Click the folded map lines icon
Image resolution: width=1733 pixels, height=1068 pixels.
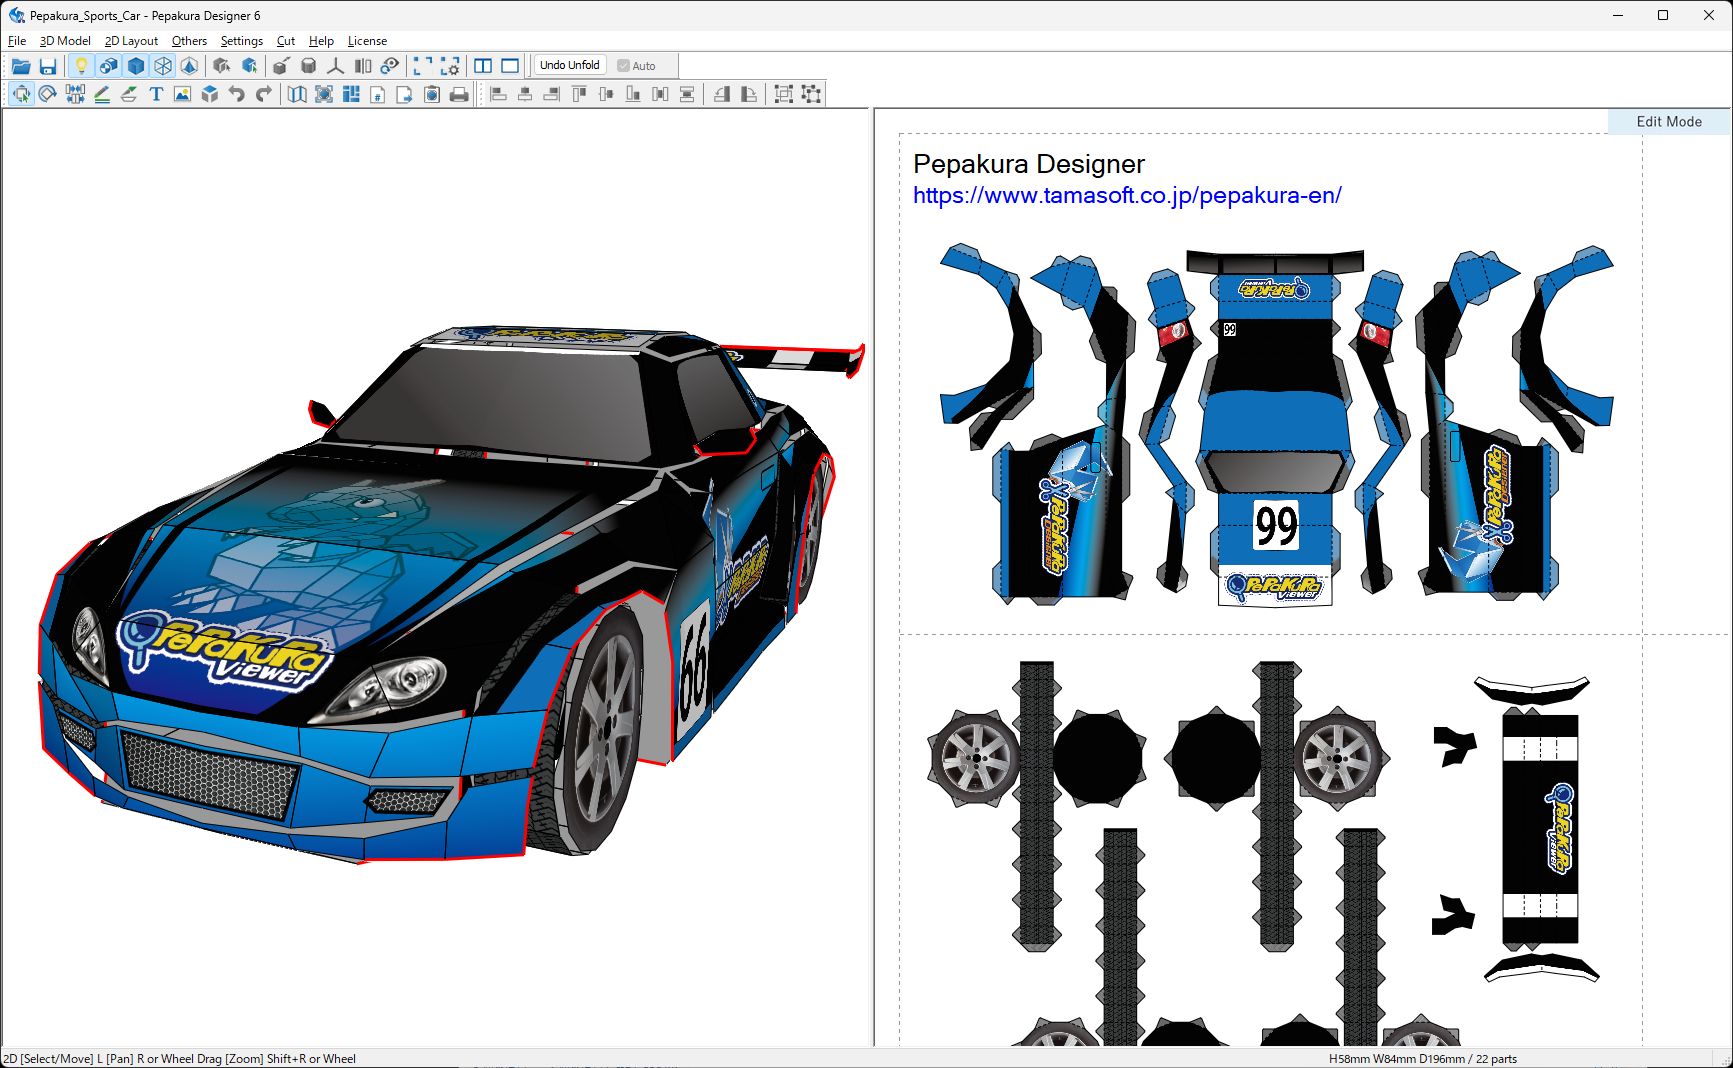tap(297, 94)
